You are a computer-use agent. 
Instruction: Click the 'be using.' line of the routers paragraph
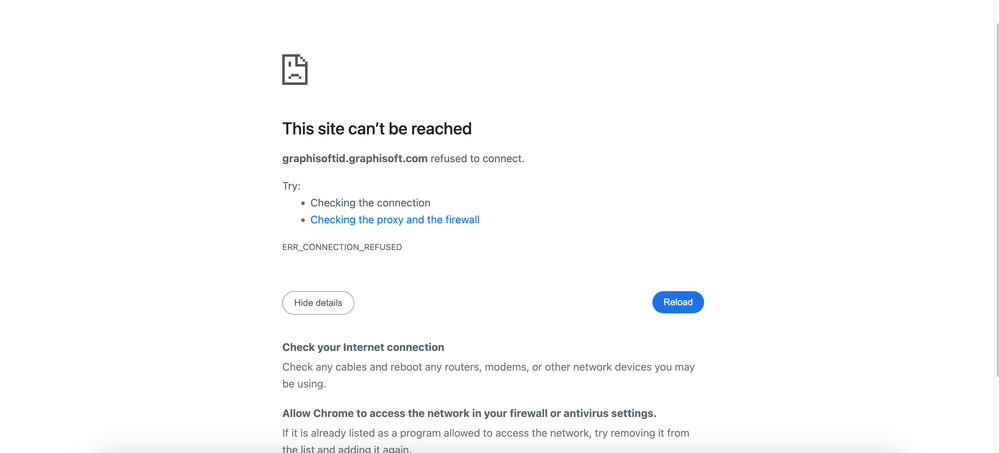(304, 384)
